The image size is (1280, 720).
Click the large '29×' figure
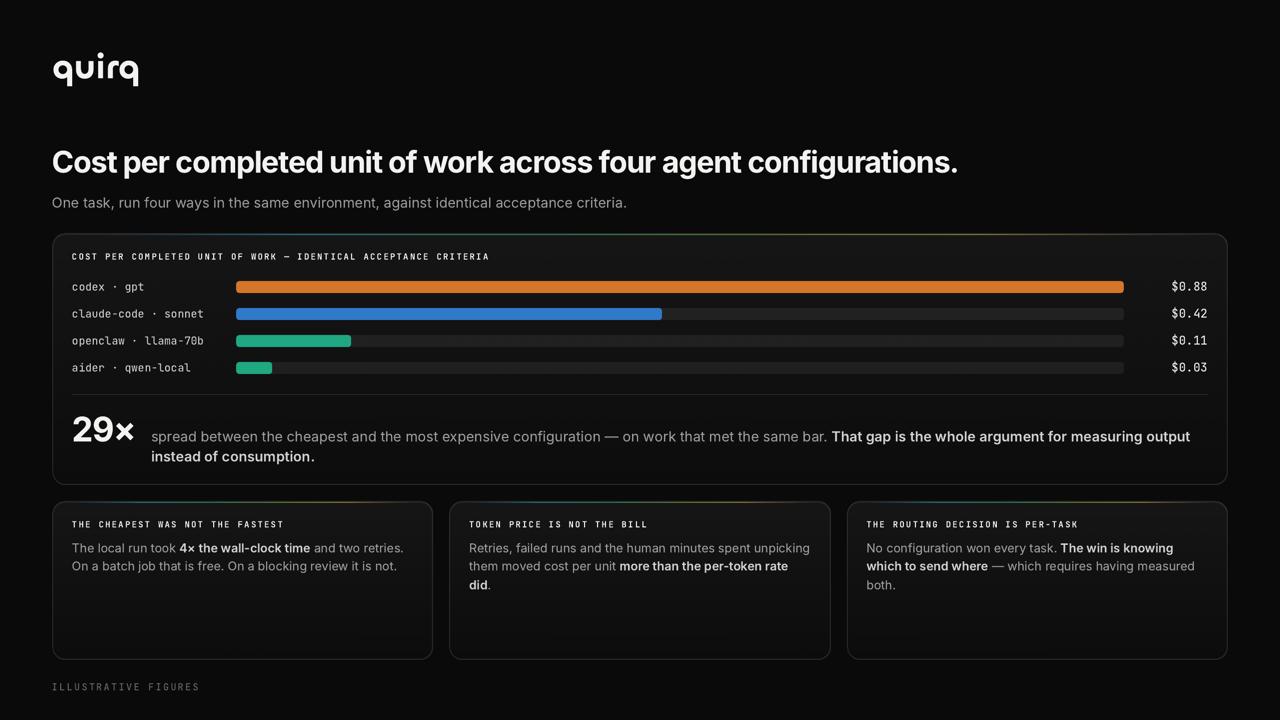[103, 430]
